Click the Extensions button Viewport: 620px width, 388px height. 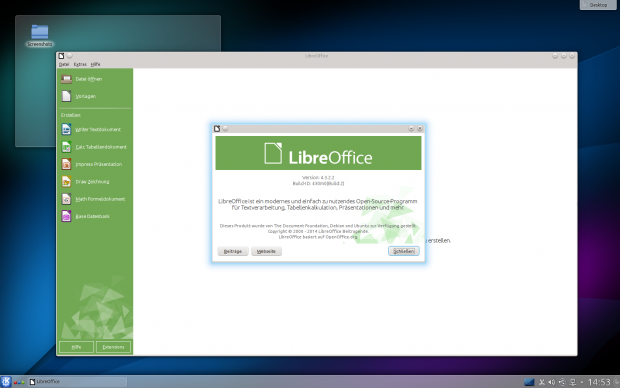[x=113, y=347]
